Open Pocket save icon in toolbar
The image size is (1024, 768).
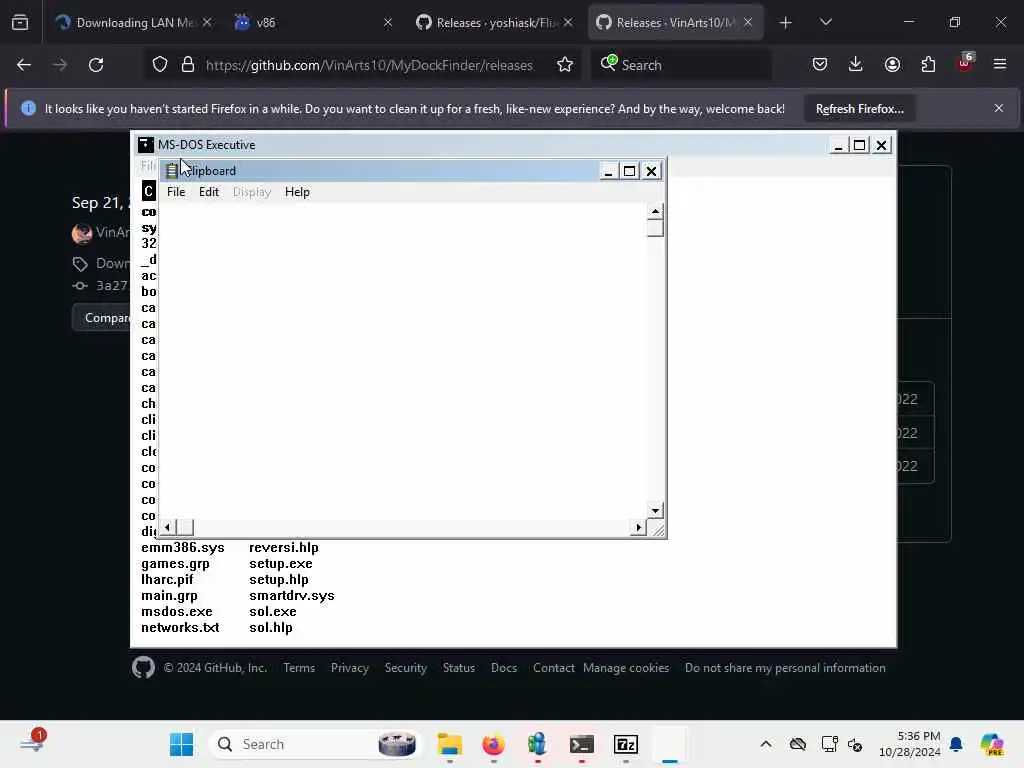(820, 65)
